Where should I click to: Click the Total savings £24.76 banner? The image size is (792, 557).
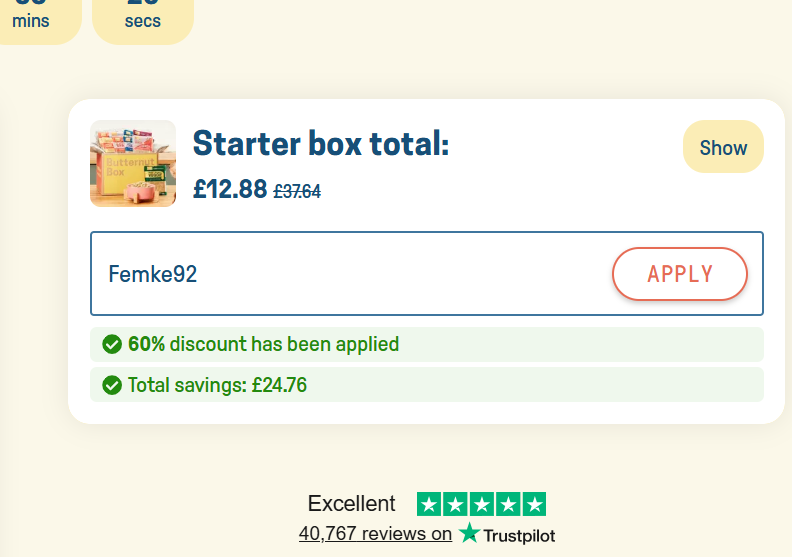click(x=426, y=385)
